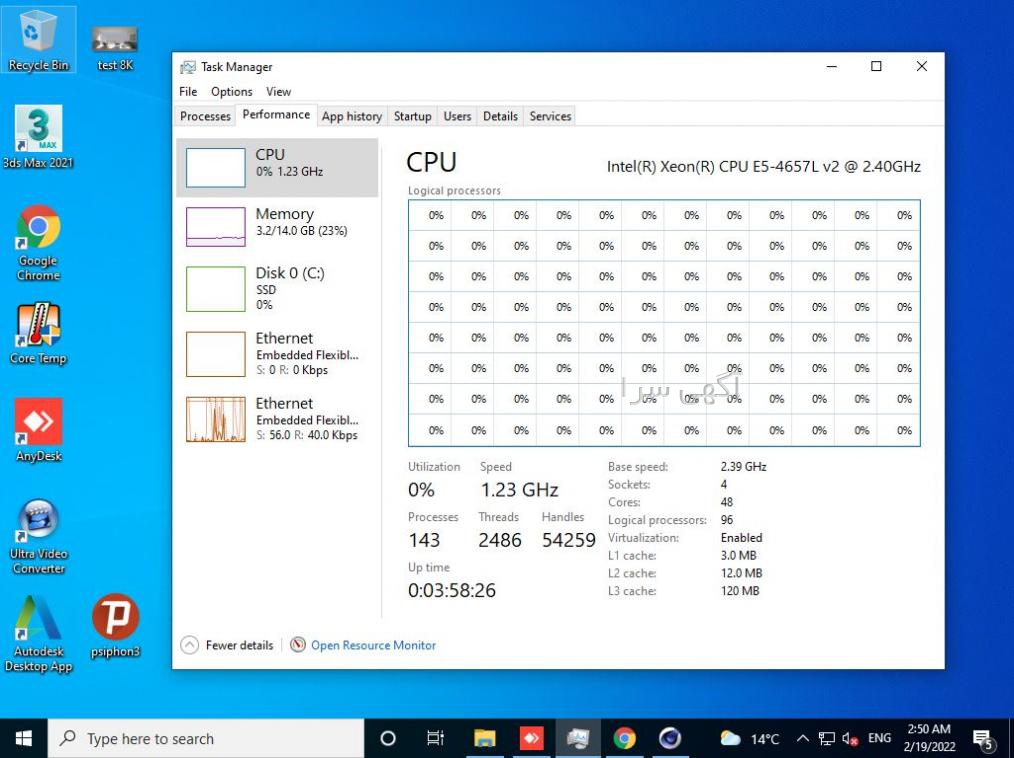
Task: Open the Services tab
Action: [x=550, y=116]
